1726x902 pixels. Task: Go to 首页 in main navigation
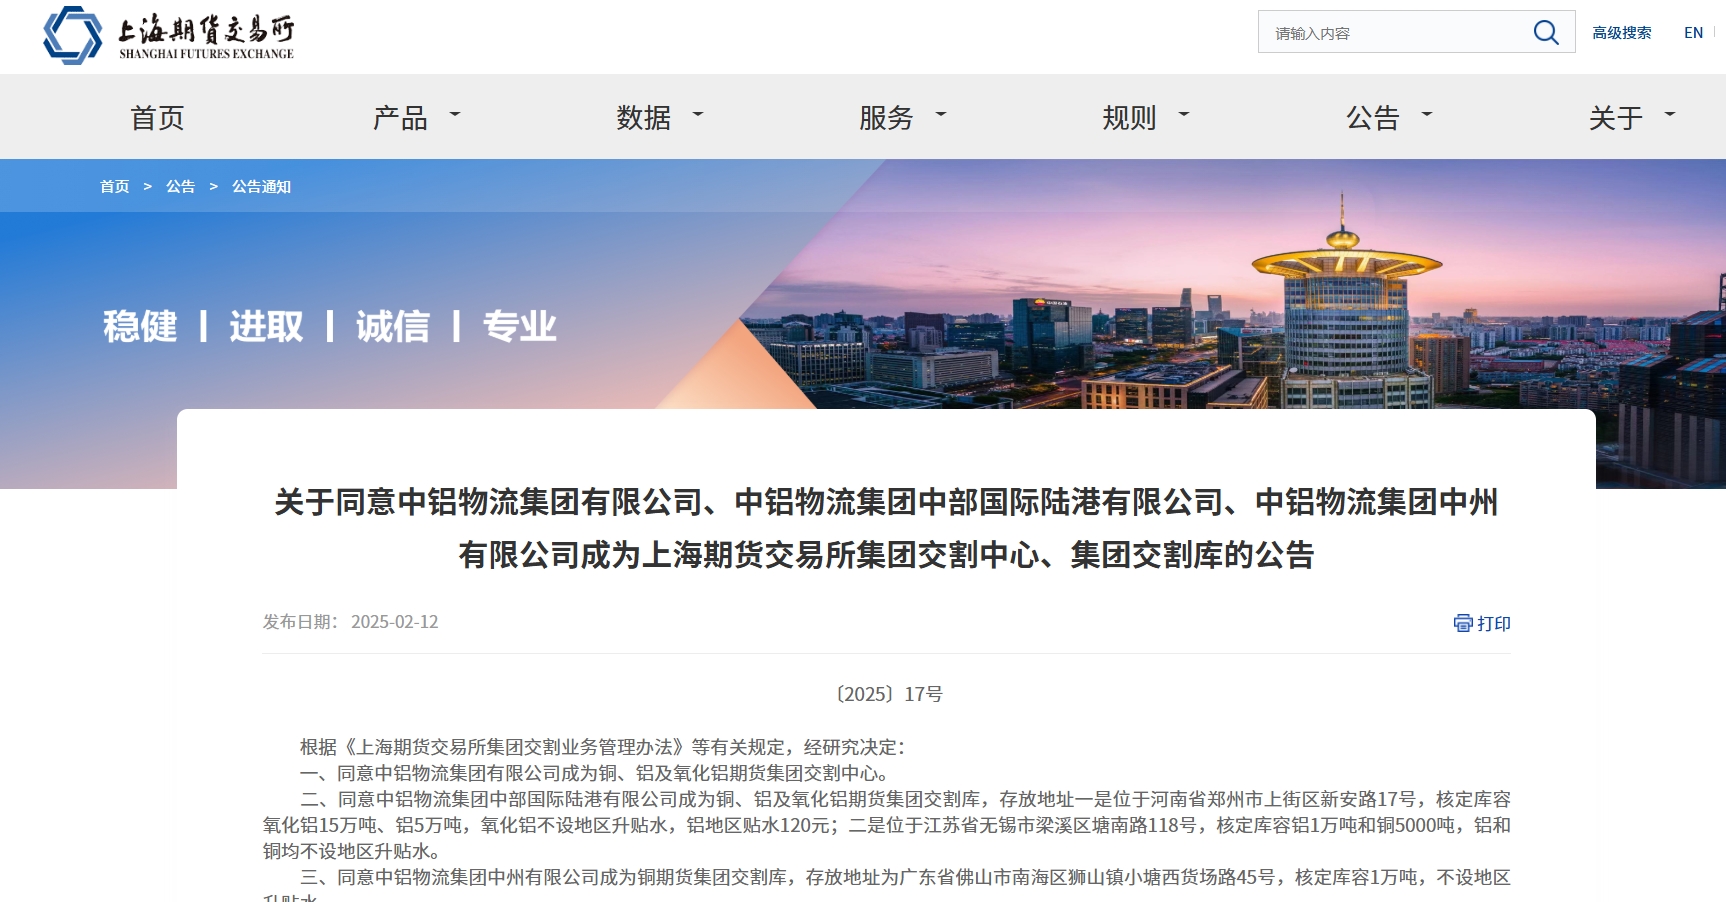tap(158, 118)
